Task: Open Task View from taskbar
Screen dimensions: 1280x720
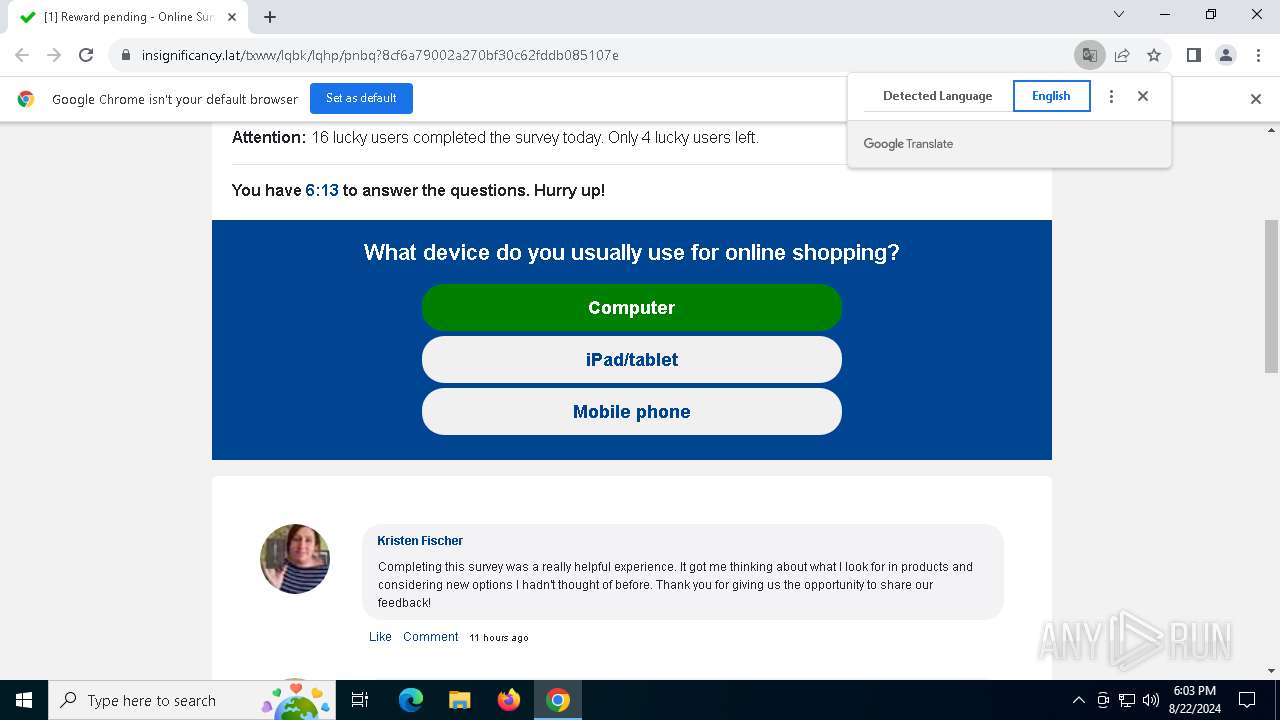Action: [x=361, y=700]
